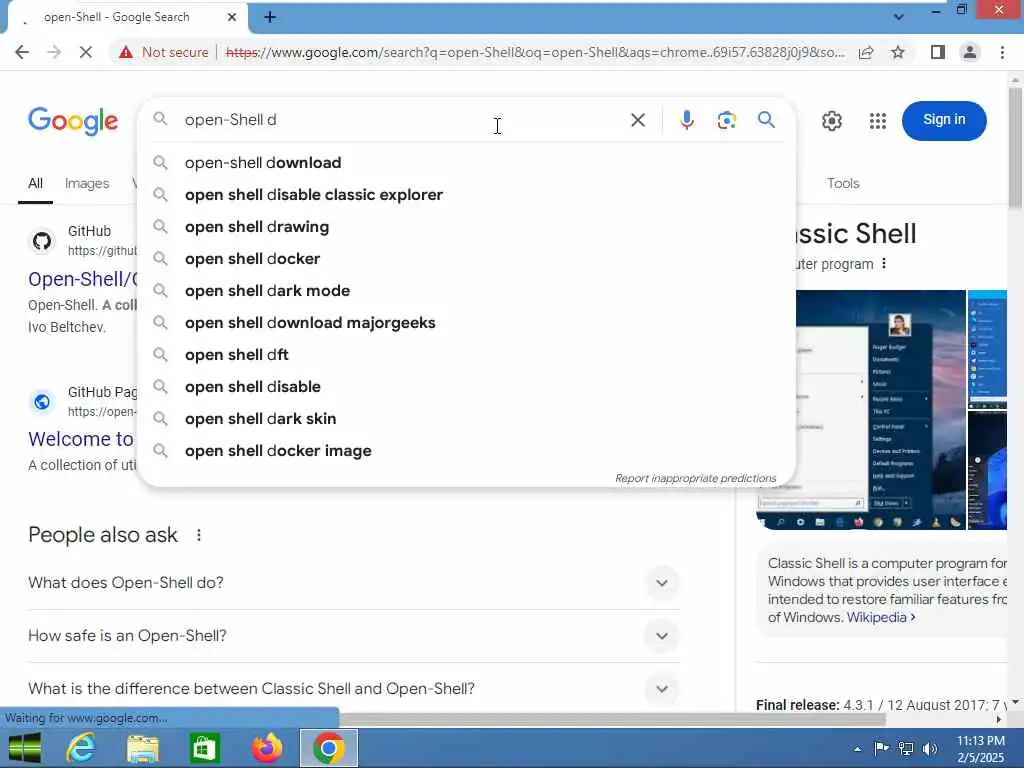
Task: Share this page icon in address bar
Action: [866, 52]
